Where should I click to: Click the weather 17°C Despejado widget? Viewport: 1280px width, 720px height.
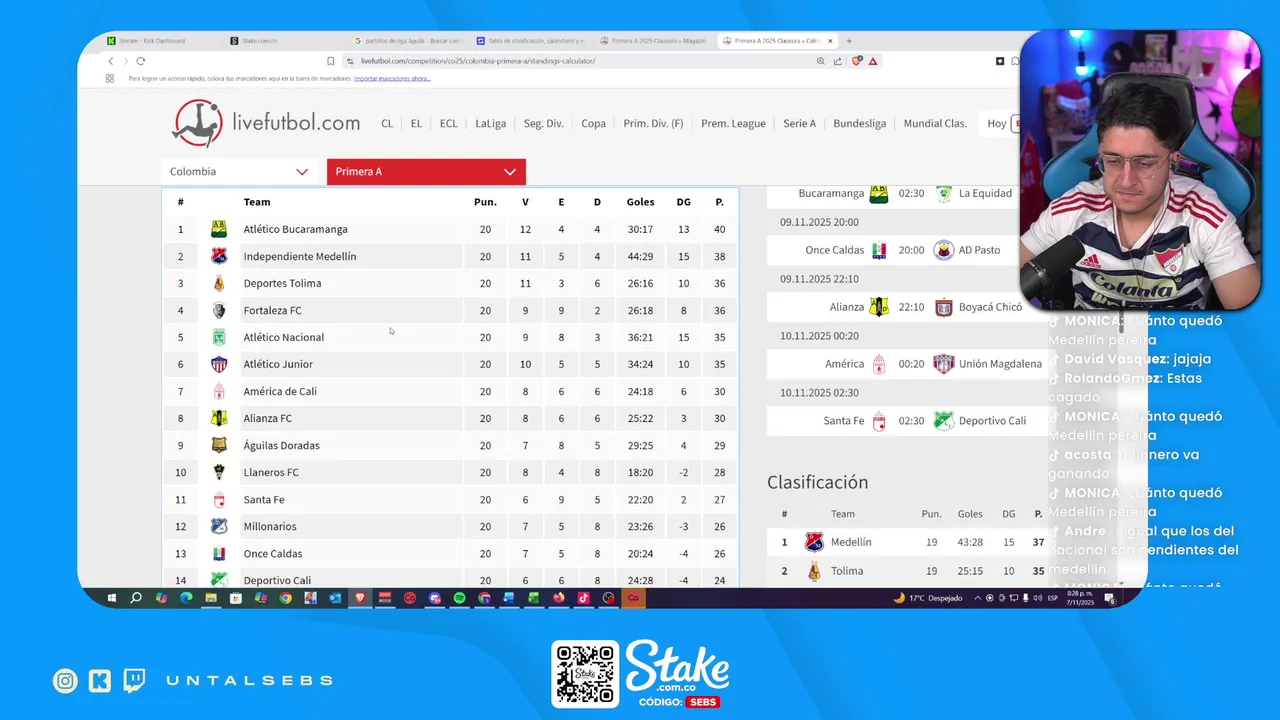(929, 598)
